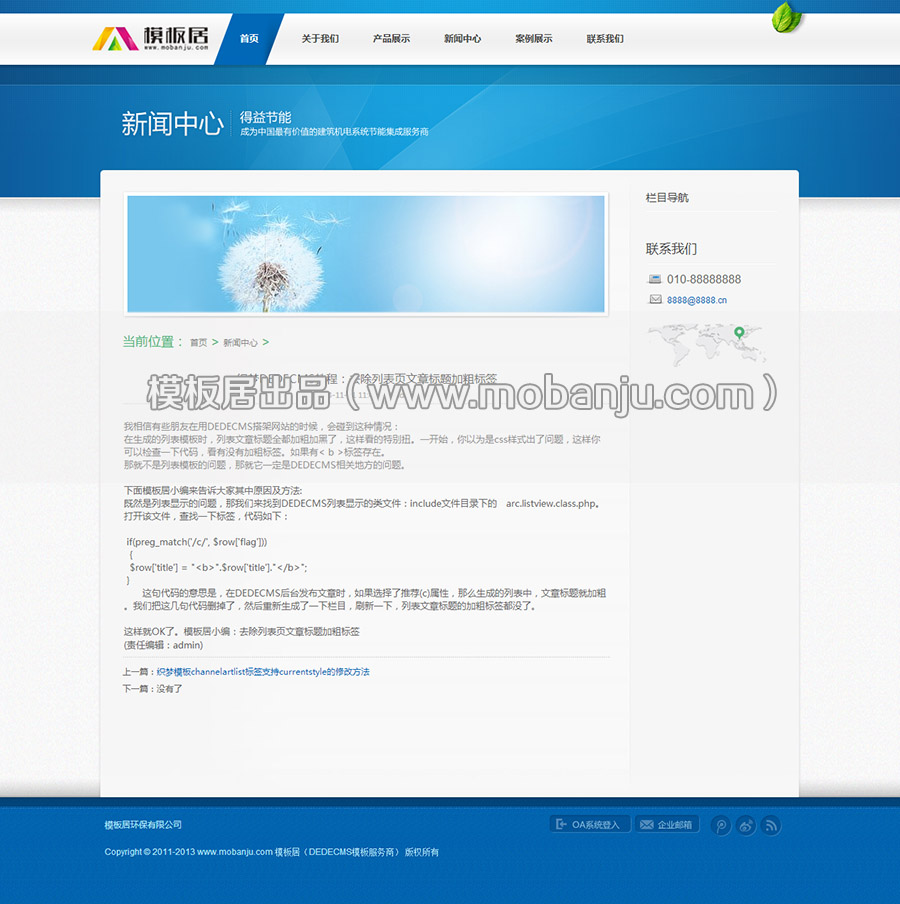The height and width of the screenshot is (904, 900).
Task: Click the 首页 breadcrumb link
Action: (x=198, y=342)
